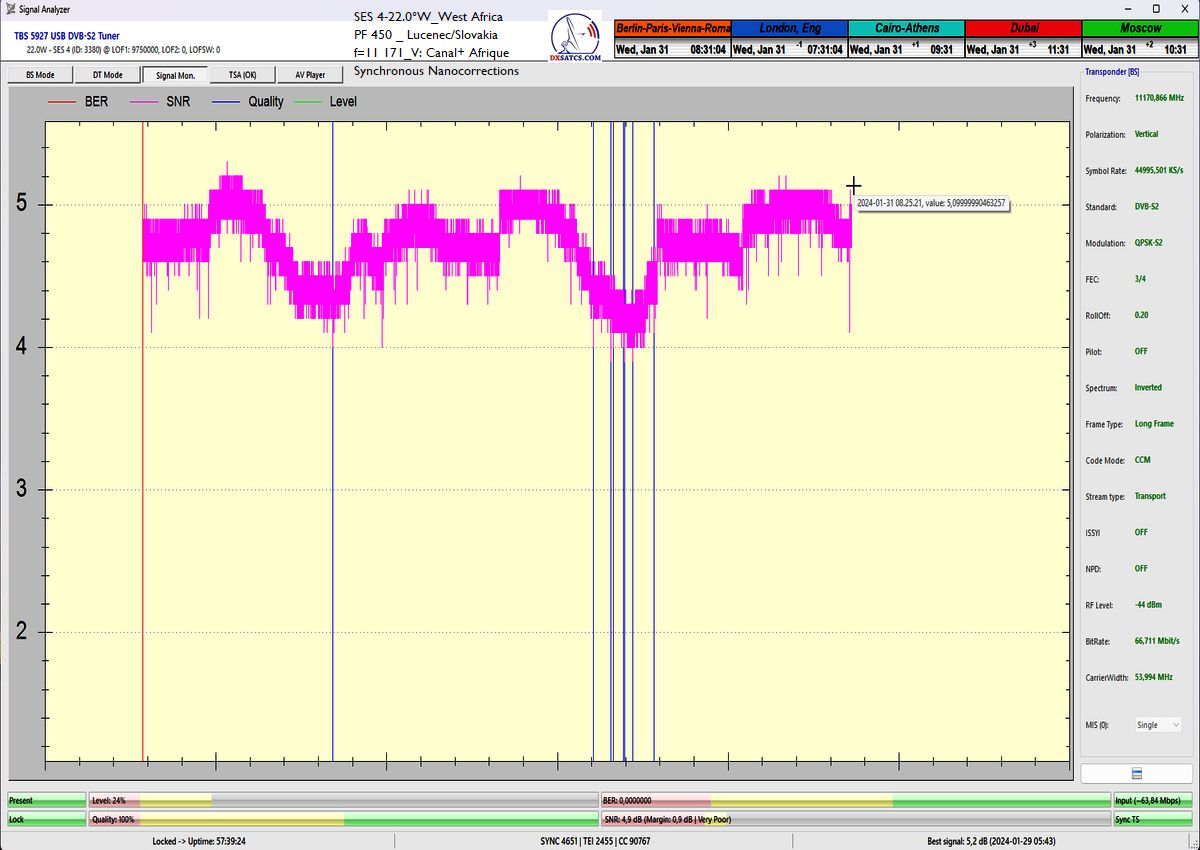The image size is (1200, 850).
Task: Click the panel button below MIS dropdown
Action: (x=1136, y=773)
